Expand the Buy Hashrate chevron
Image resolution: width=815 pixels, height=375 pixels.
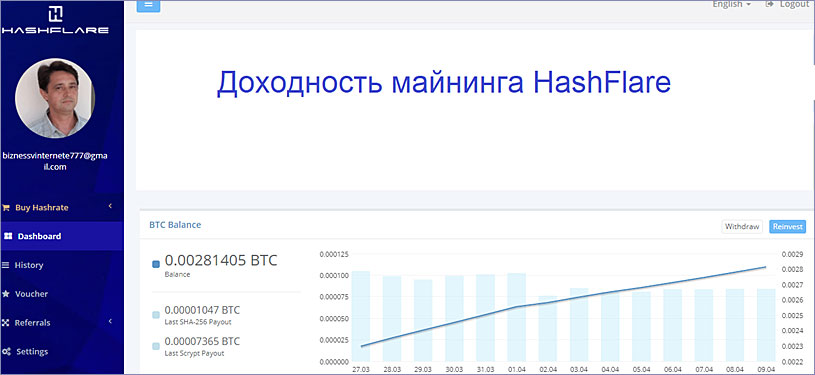(x=110, y=206)
